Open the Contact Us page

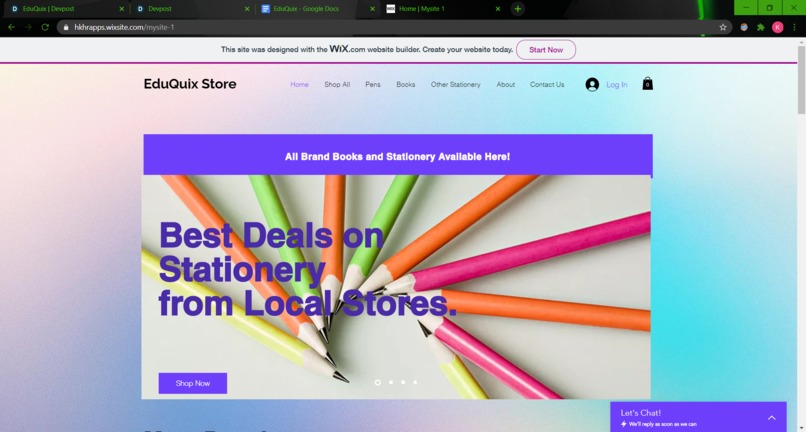click(547, 84)
